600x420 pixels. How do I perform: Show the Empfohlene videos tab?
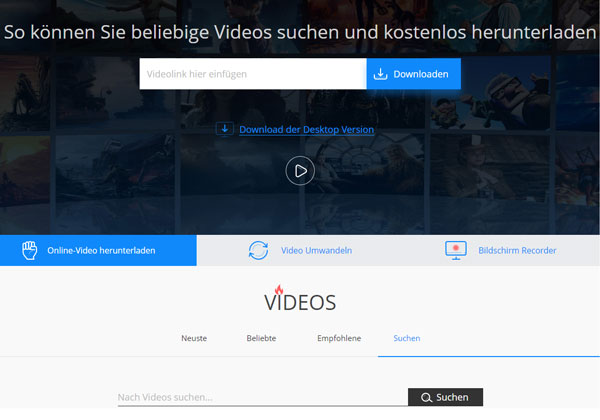339,338
